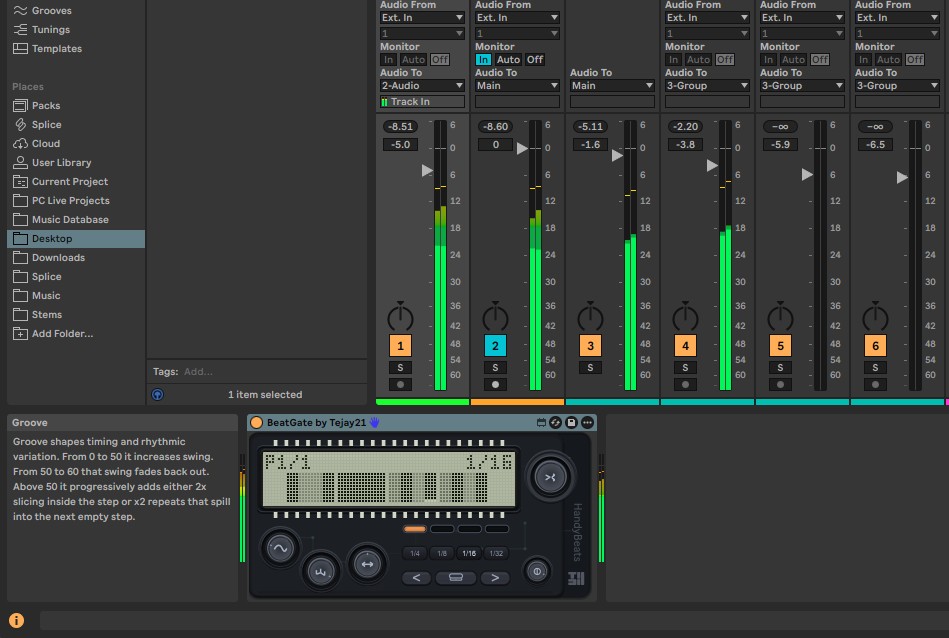Click the pan knob on track 4

coord(684,318)
